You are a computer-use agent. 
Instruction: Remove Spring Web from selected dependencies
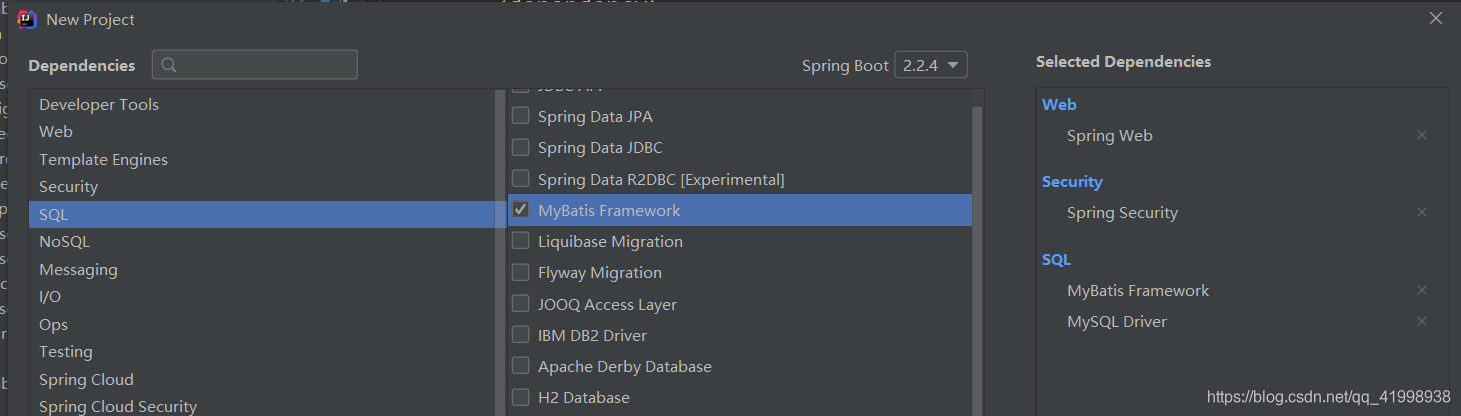pos(1422,135)
